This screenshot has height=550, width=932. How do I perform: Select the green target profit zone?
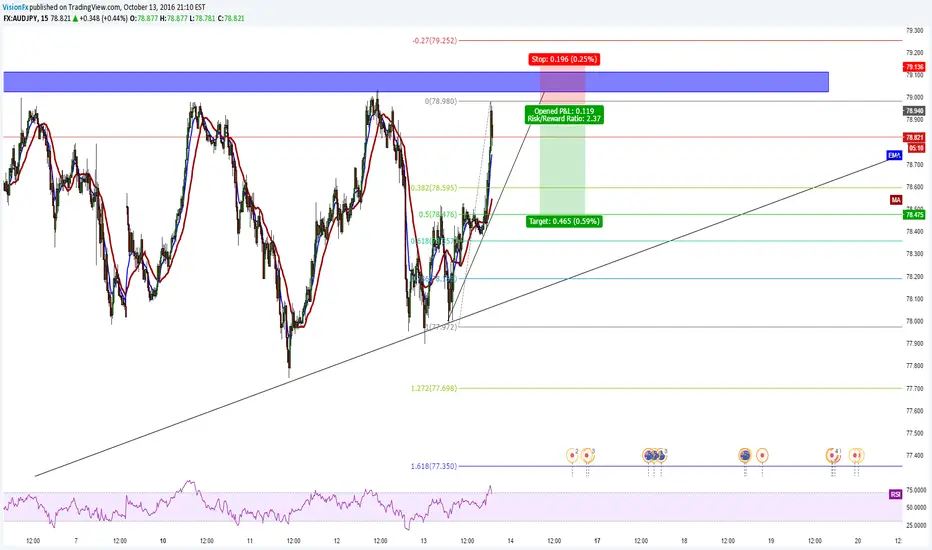(562, 169)
